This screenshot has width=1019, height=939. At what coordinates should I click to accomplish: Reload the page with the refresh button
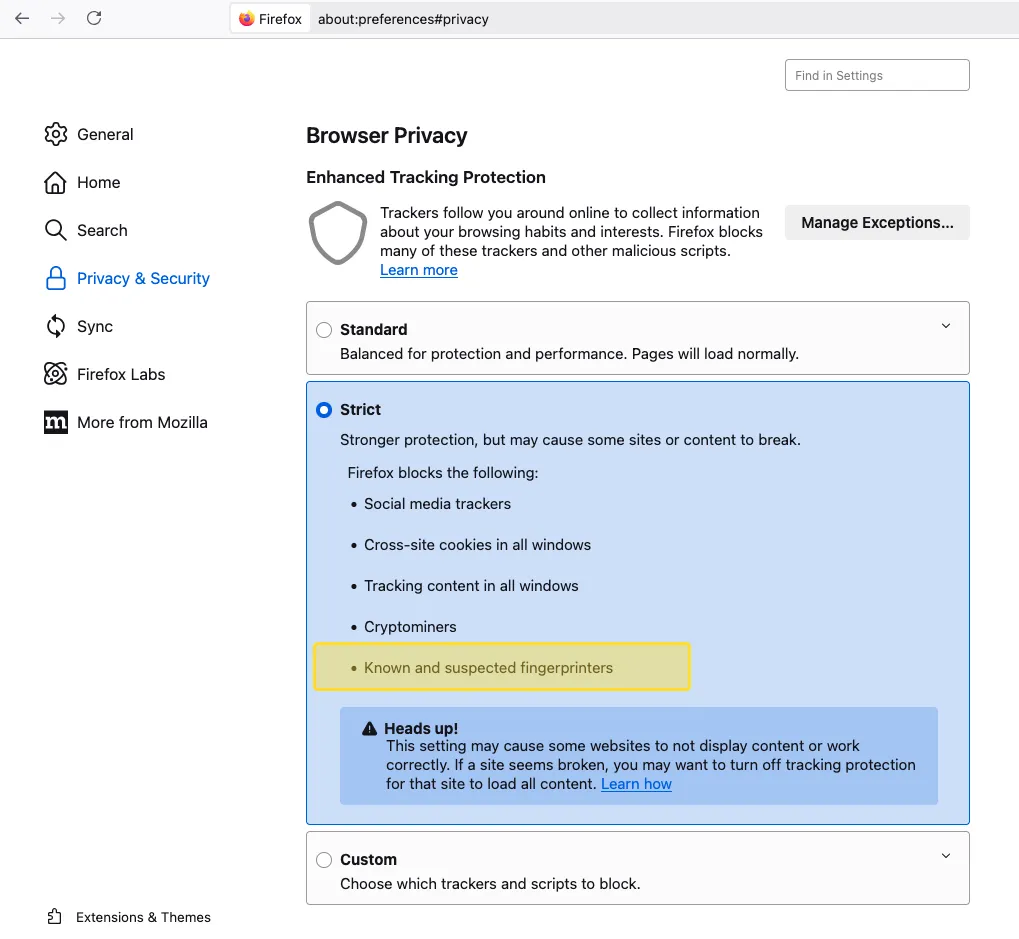[x=94, y=18]
